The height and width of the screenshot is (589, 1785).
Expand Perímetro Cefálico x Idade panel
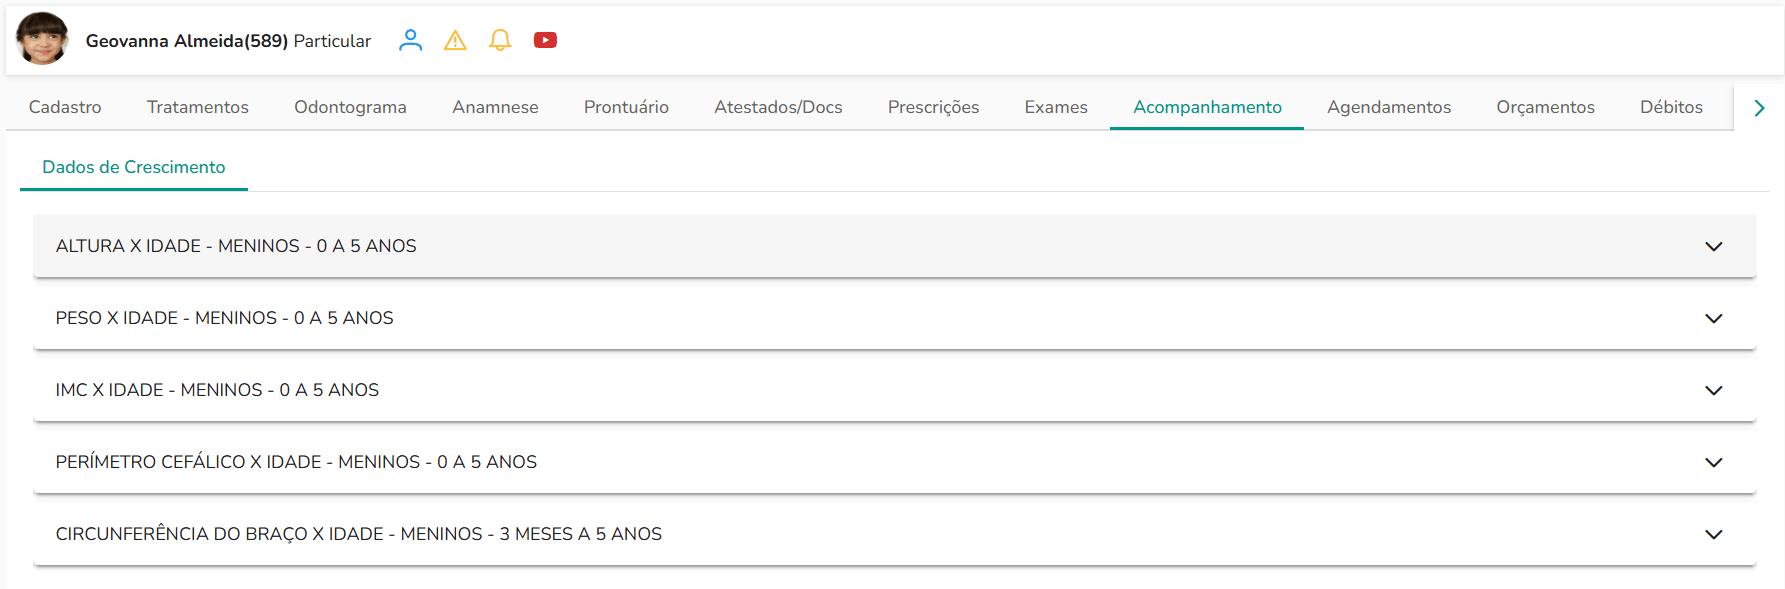(894, 462)
